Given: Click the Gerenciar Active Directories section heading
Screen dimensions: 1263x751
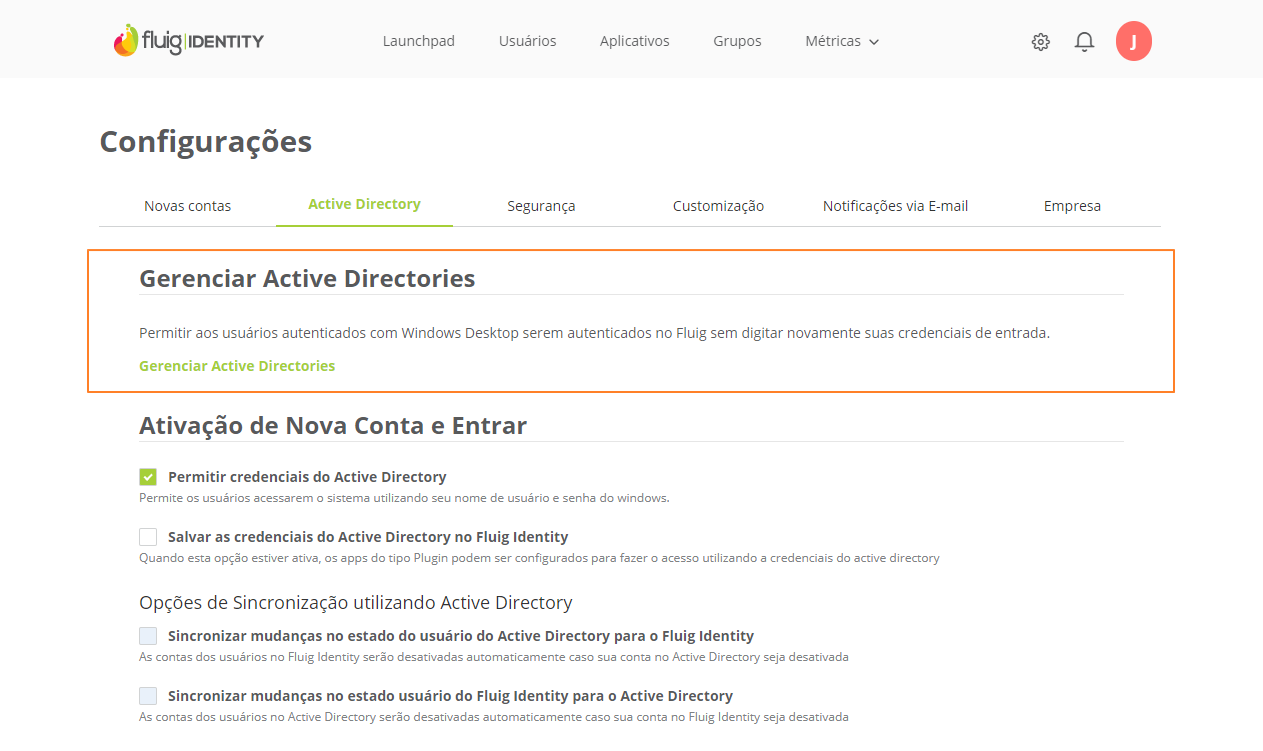Looking at the screenshot, I should point(307,278).
